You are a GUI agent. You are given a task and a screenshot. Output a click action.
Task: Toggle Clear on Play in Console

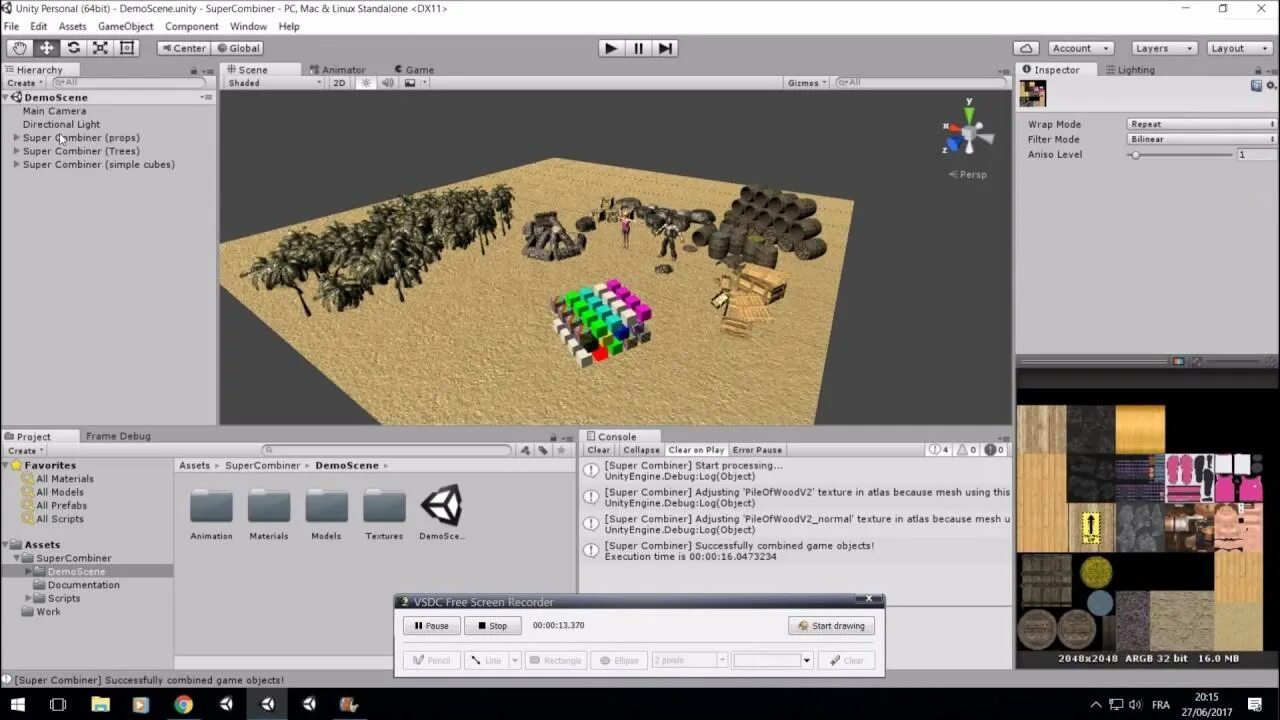[696, 450]
